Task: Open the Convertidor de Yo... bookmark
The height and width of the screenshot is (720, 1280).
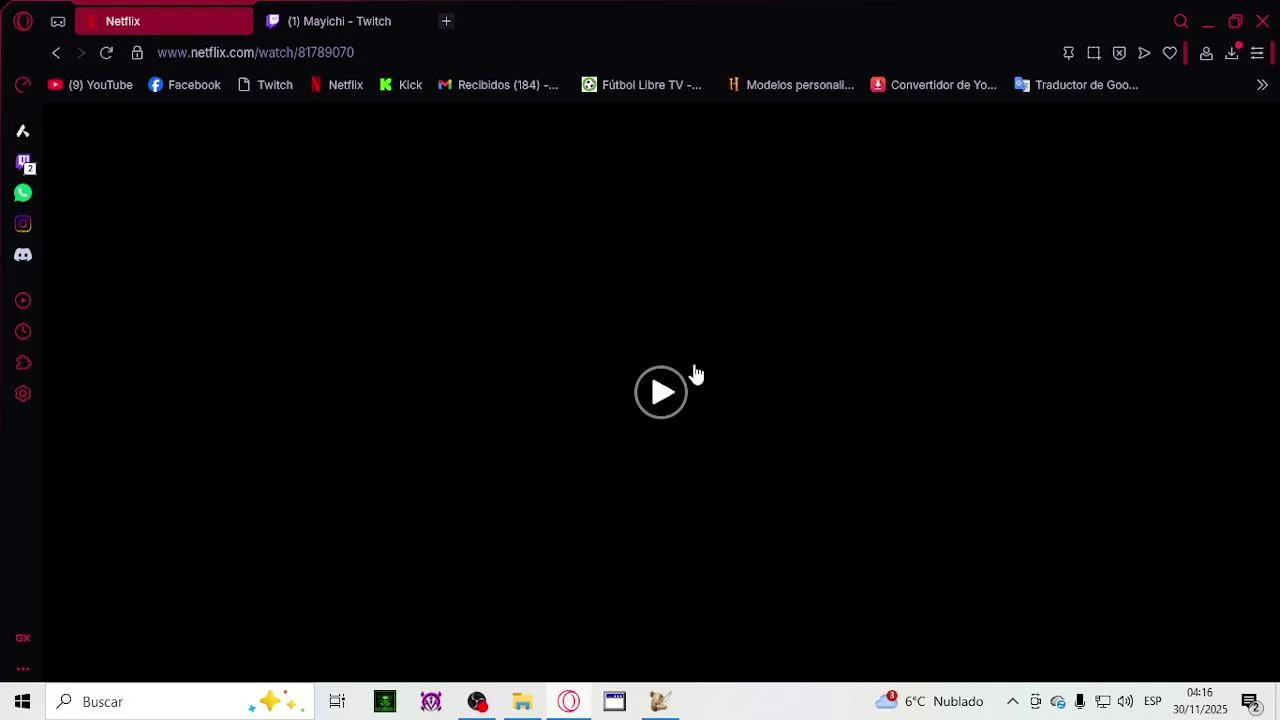Action: pos(933,85)
